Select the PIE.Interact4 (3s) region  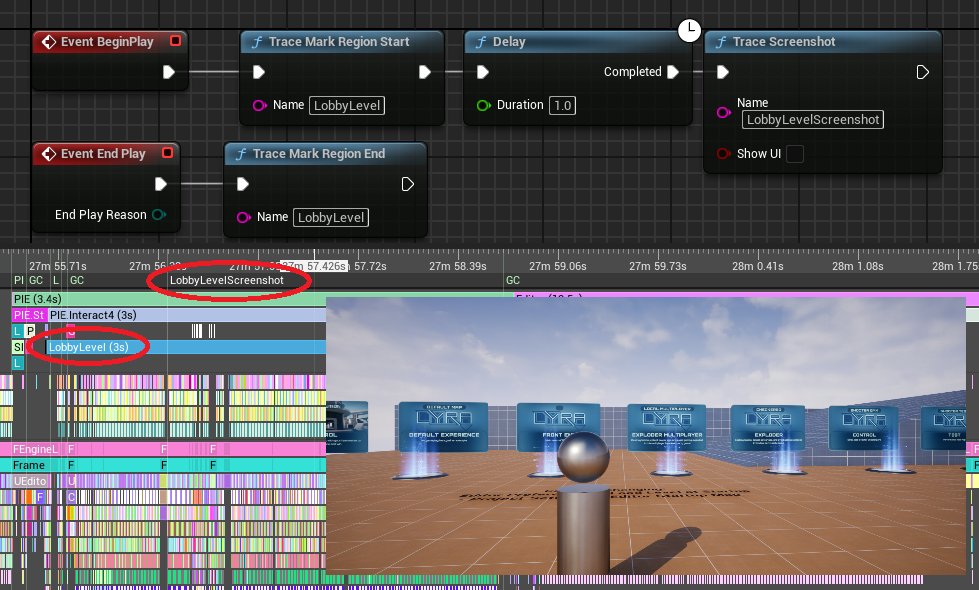pyautogui.click(x=187, y=315)
